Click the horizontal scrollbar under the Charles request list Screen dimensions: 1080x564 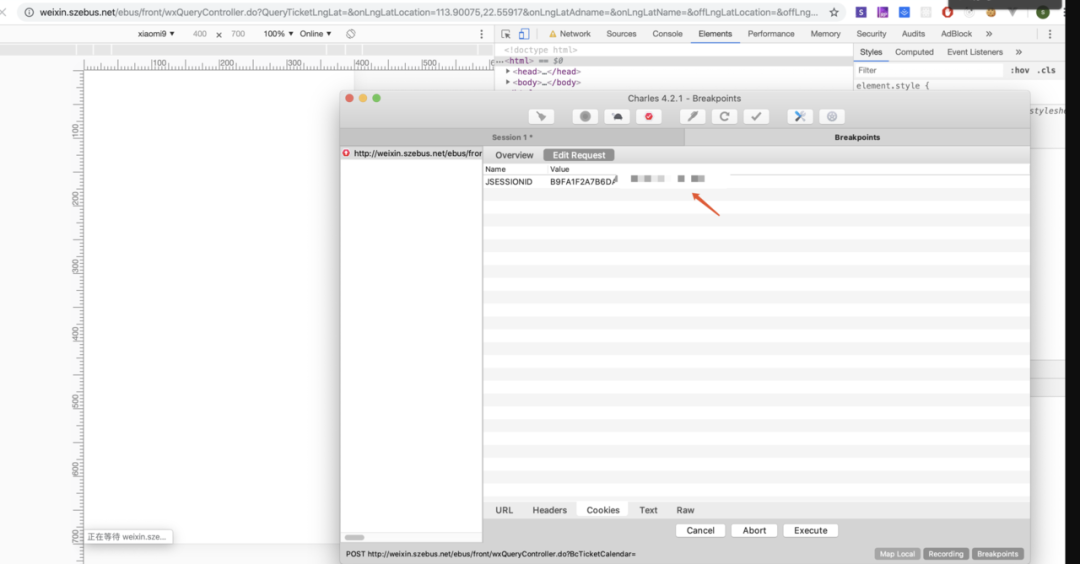pyautogui.click(x=354, y=537)
